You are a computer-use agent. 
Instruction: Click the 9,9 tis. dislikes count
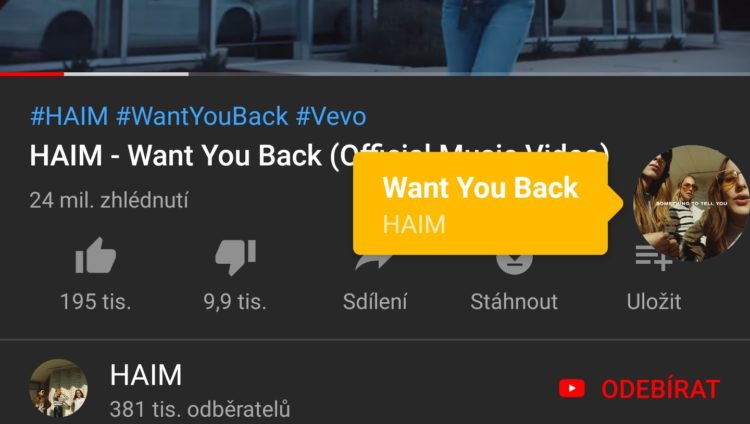pos(235,302)
